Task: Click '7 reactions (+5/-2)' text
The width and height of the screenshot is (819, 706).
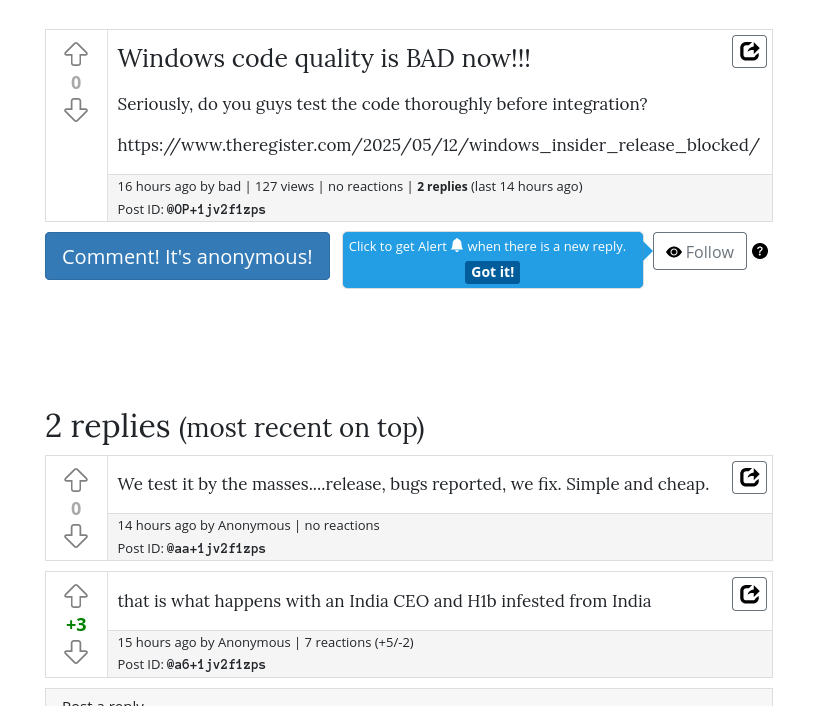Action: [359, 642]
